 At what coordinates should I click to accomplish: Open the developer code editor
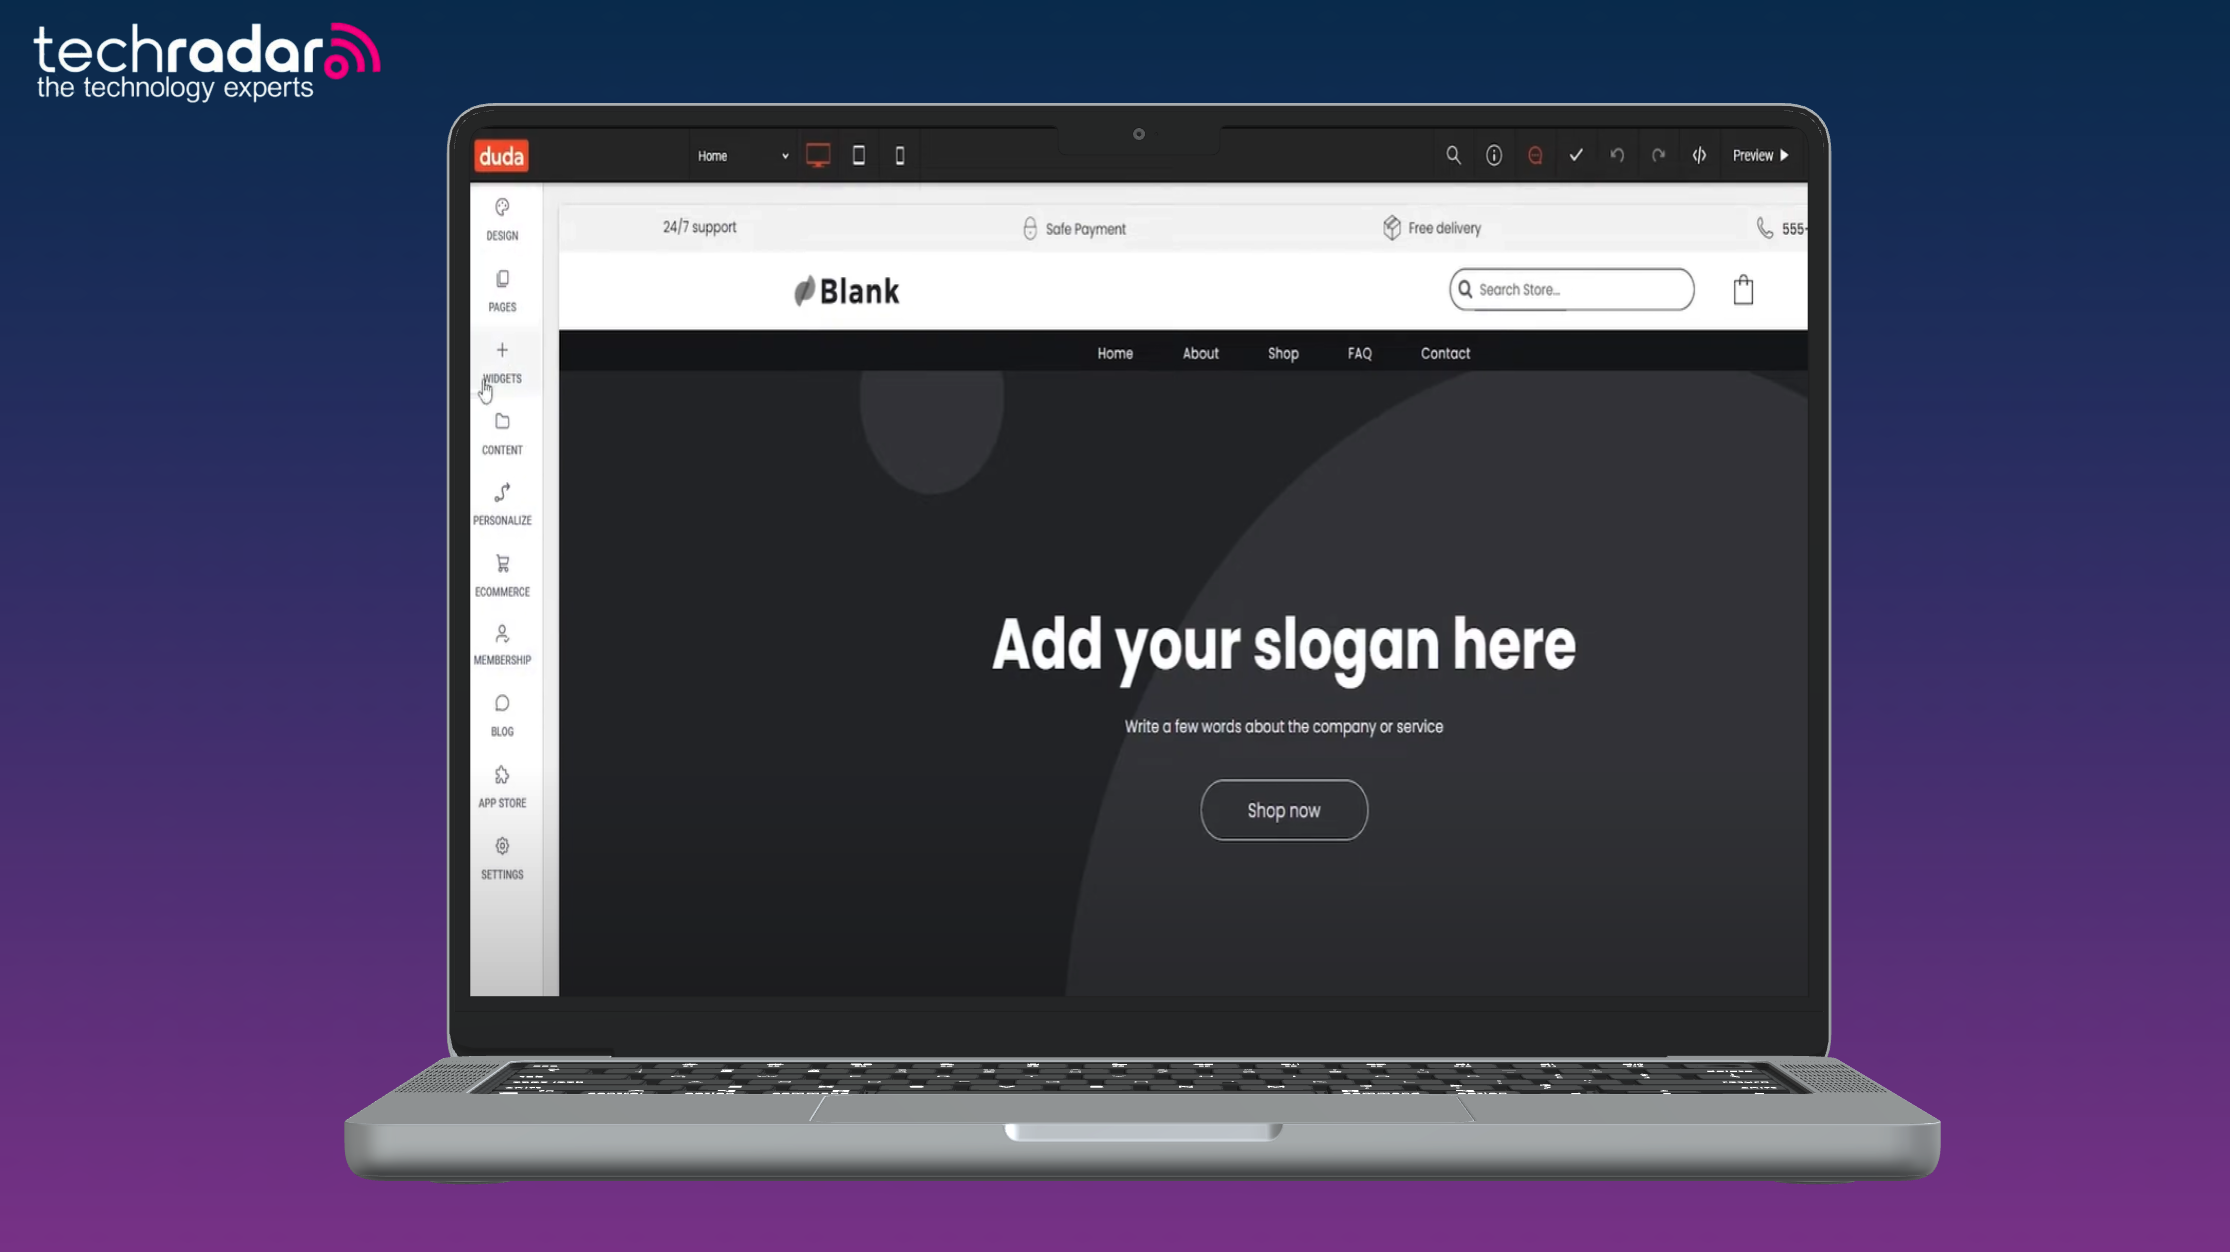click(1699, 155)
